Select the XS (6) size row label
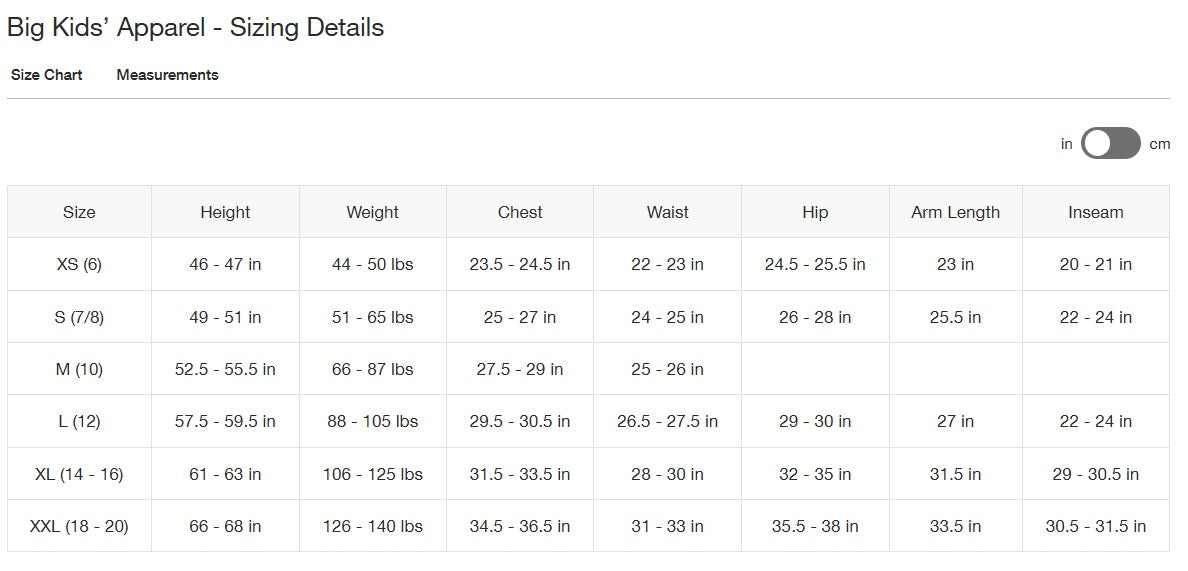 coord(79,265)
